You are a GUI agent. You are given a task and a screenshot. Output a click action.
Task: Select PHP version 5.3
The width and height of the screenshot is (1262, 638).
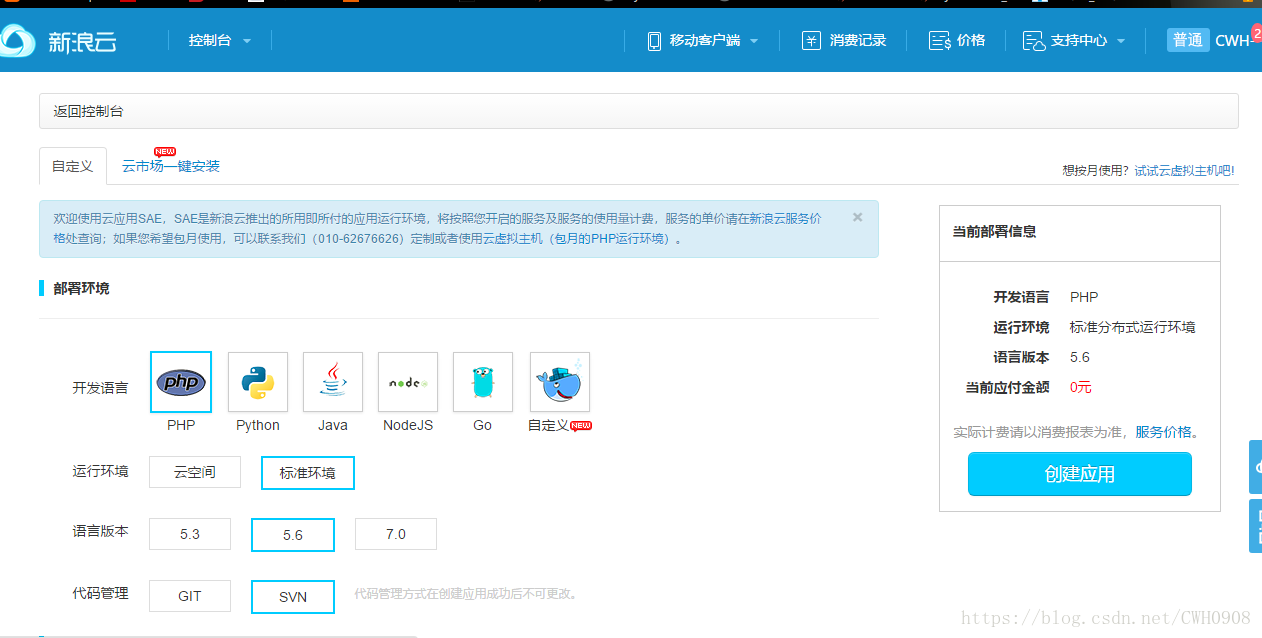point(190,534)
